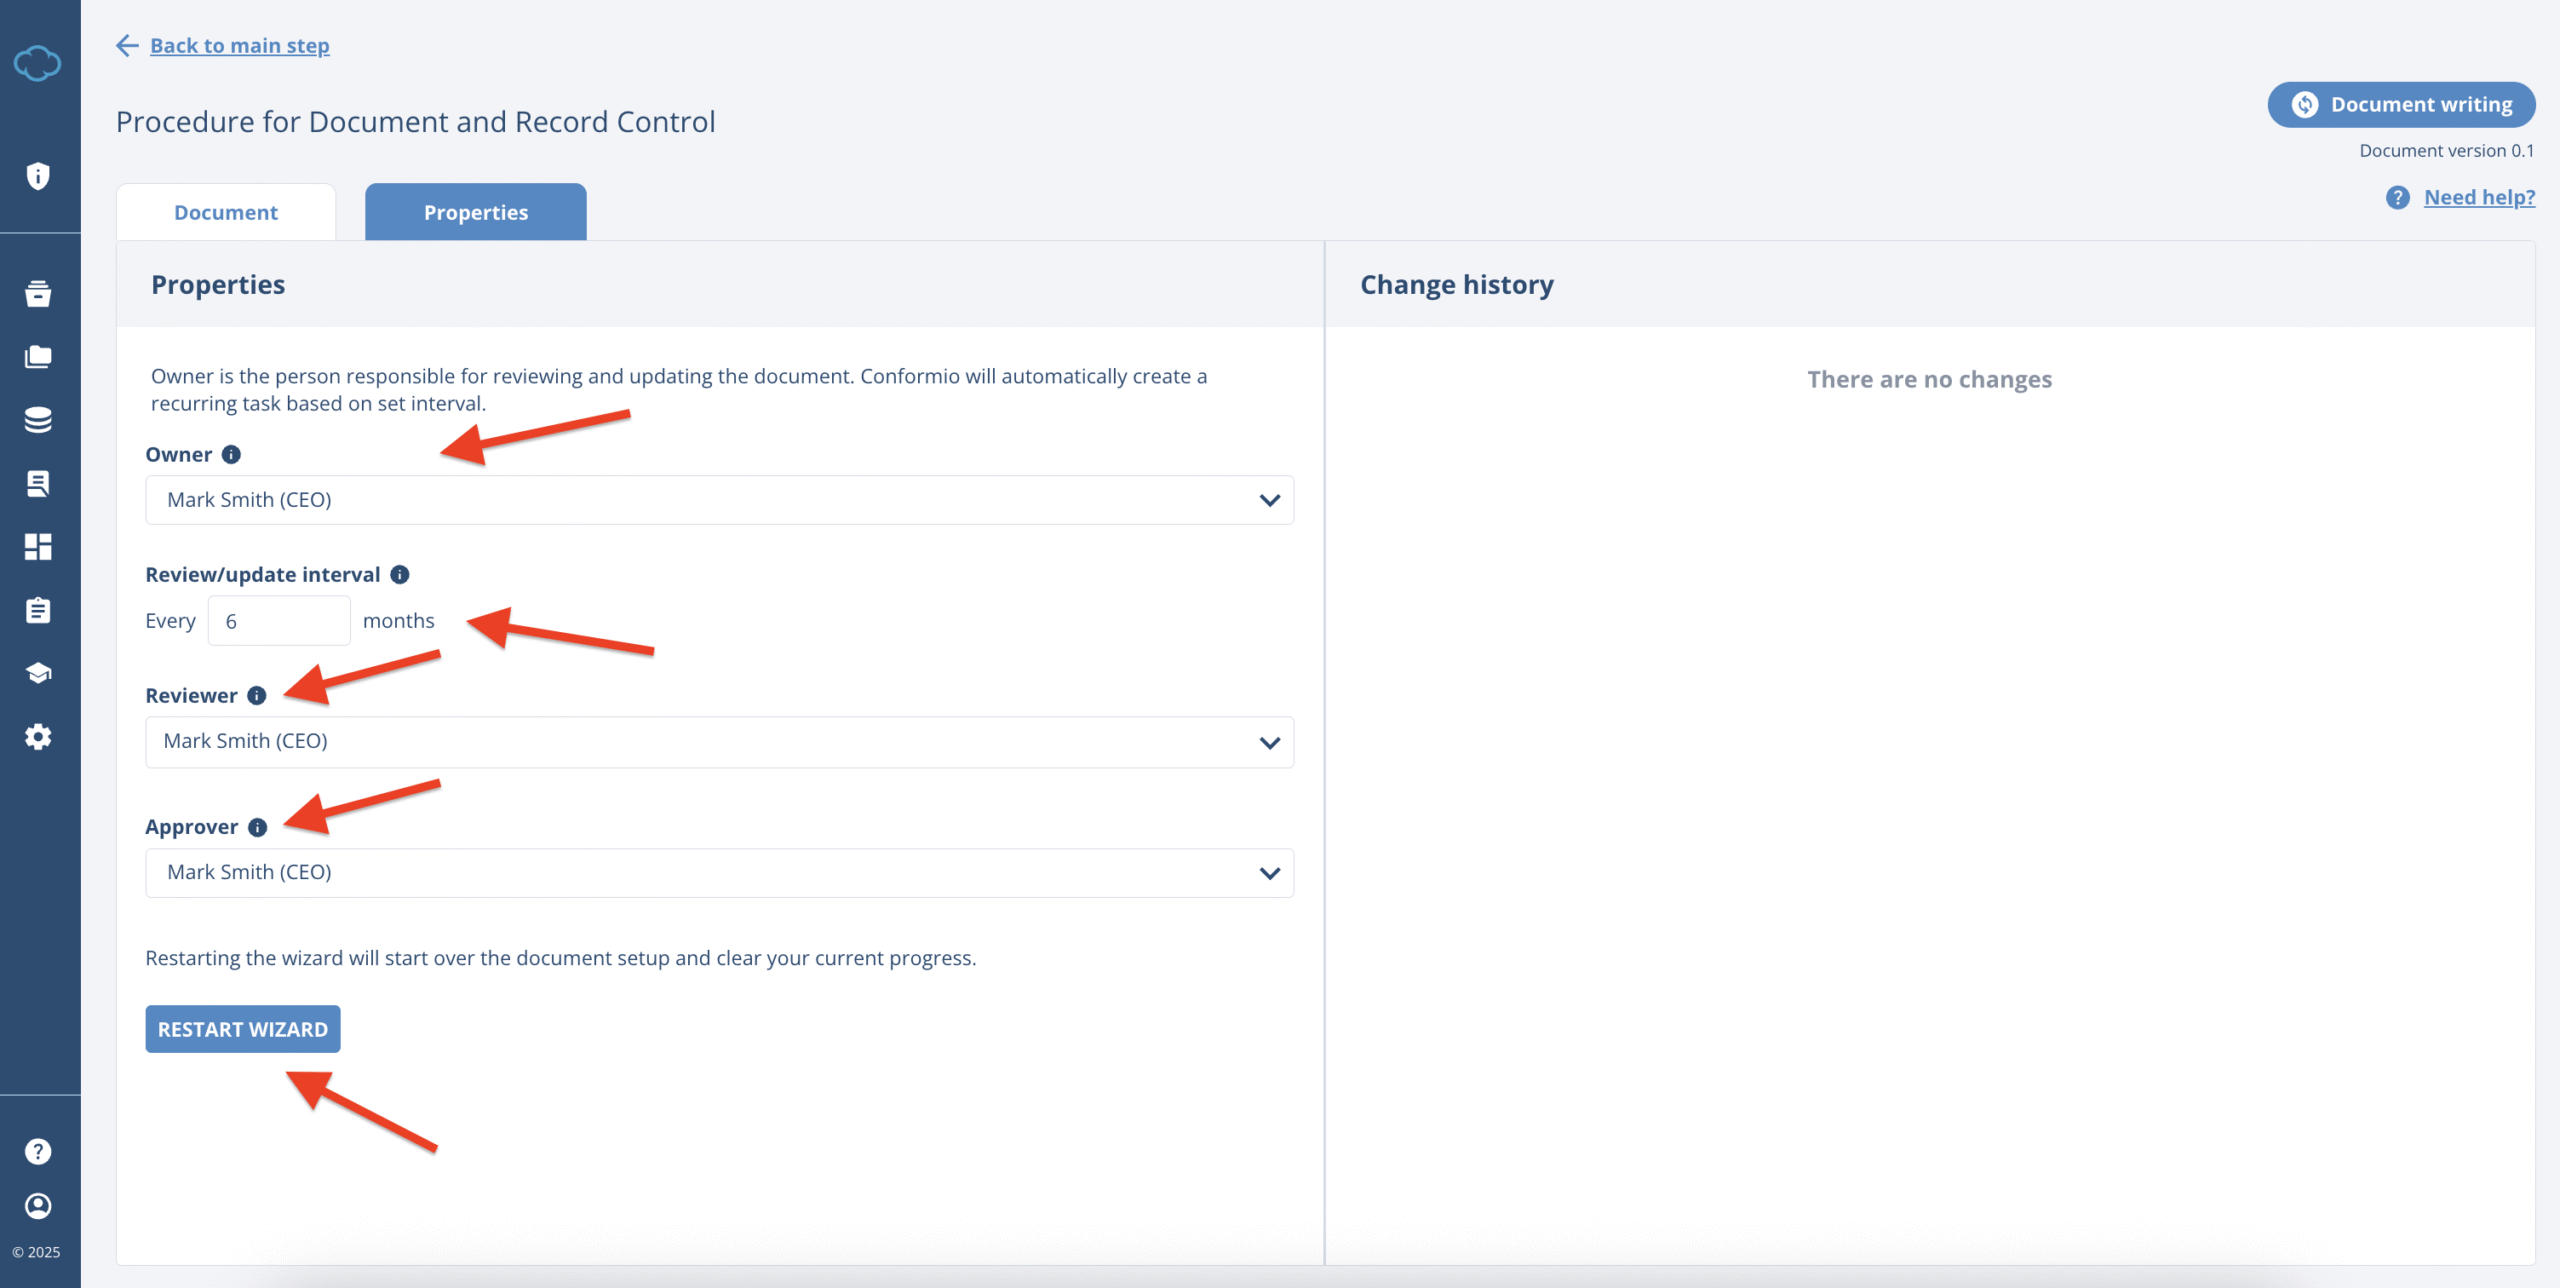Follow the Back to main step link

[x=239, y=46]
